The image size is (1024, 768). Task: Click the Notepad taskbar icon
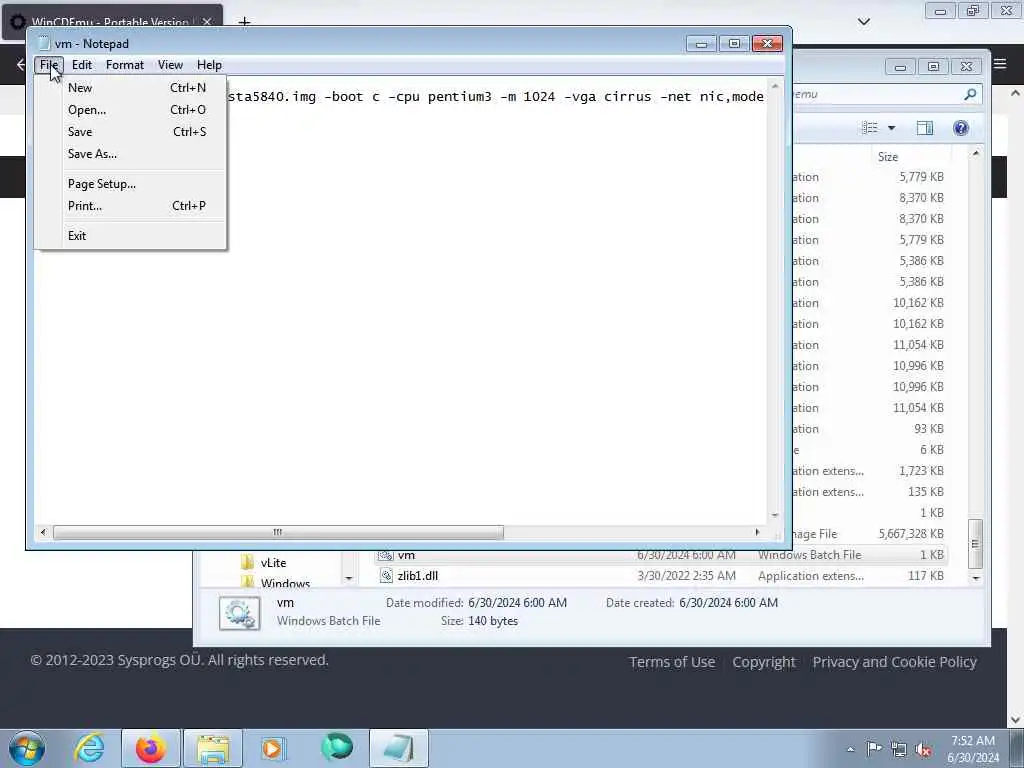pos(399,748)
